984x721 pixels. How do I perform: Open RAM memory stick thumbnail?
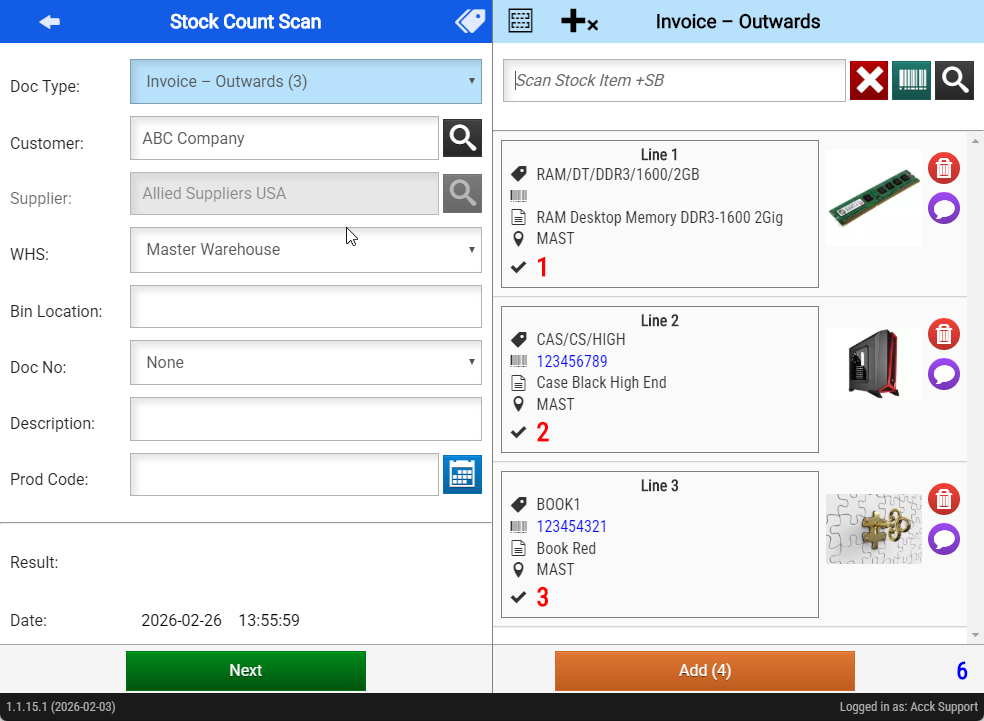[x=874, y=197]
